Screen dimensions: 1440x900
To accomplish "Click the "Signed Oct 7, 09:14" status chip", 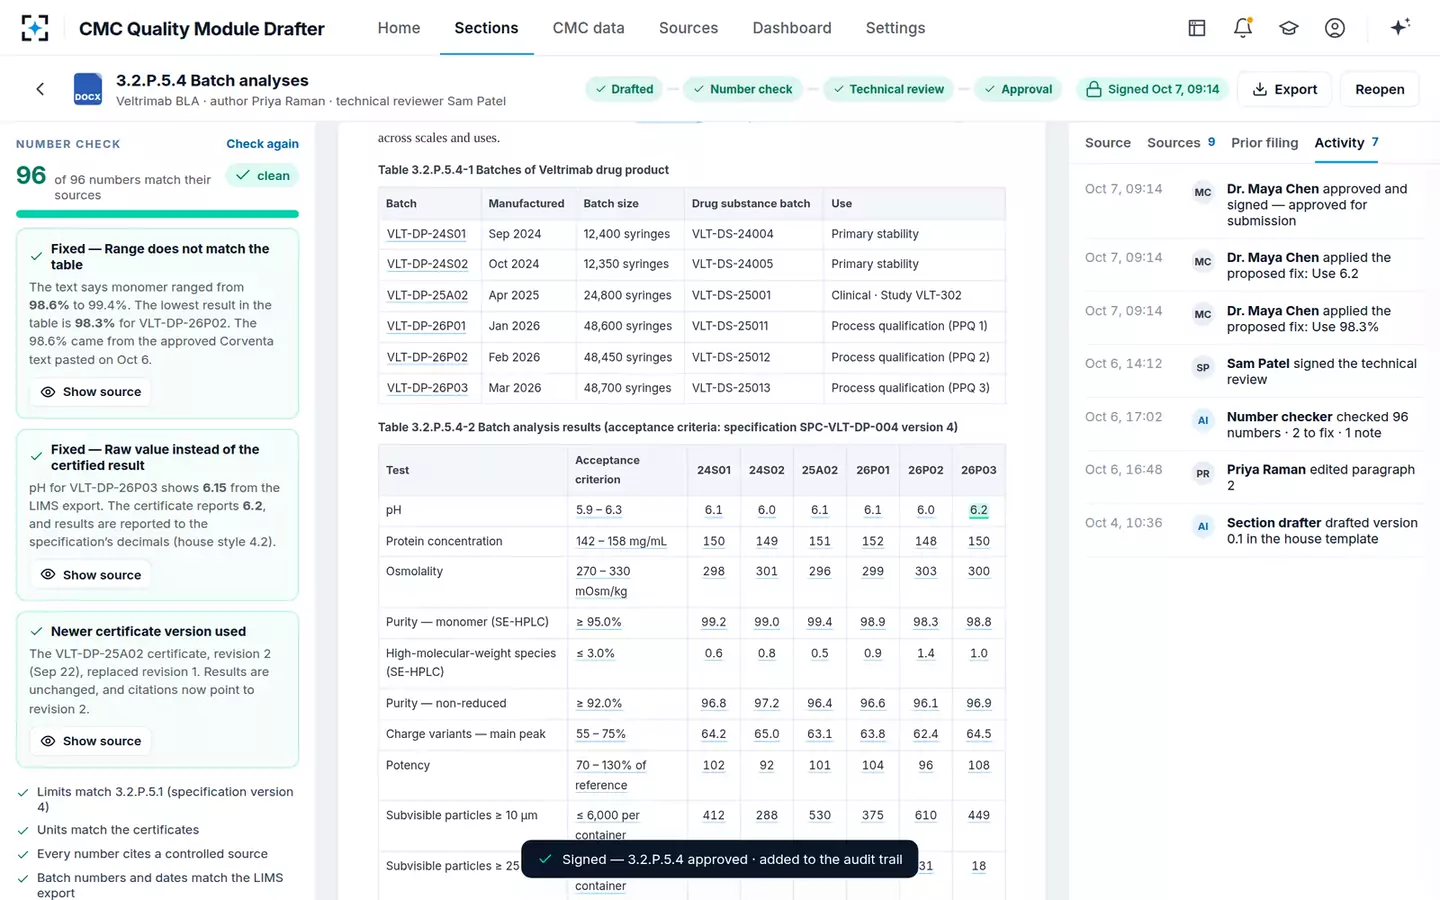I will [1152, 89].
